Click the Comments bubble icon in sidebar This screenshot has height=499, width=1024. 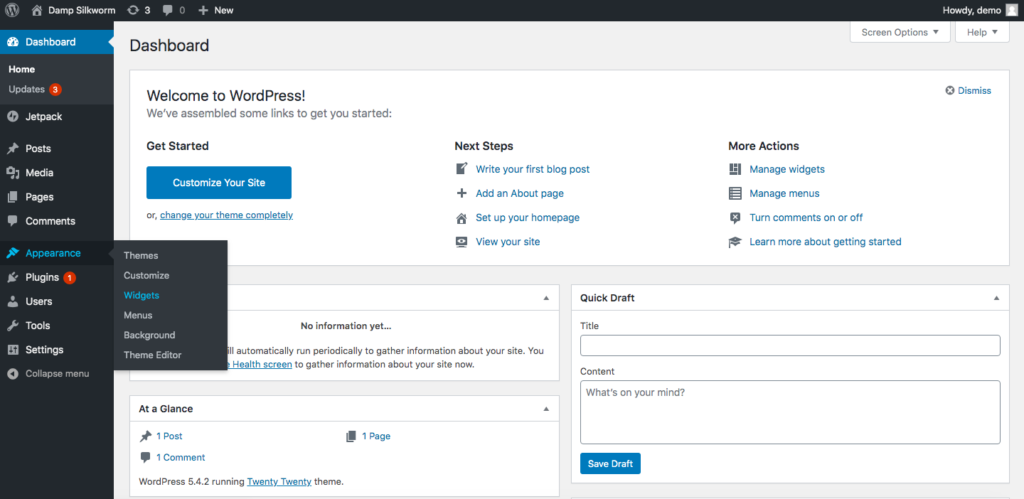click(12, 221)
